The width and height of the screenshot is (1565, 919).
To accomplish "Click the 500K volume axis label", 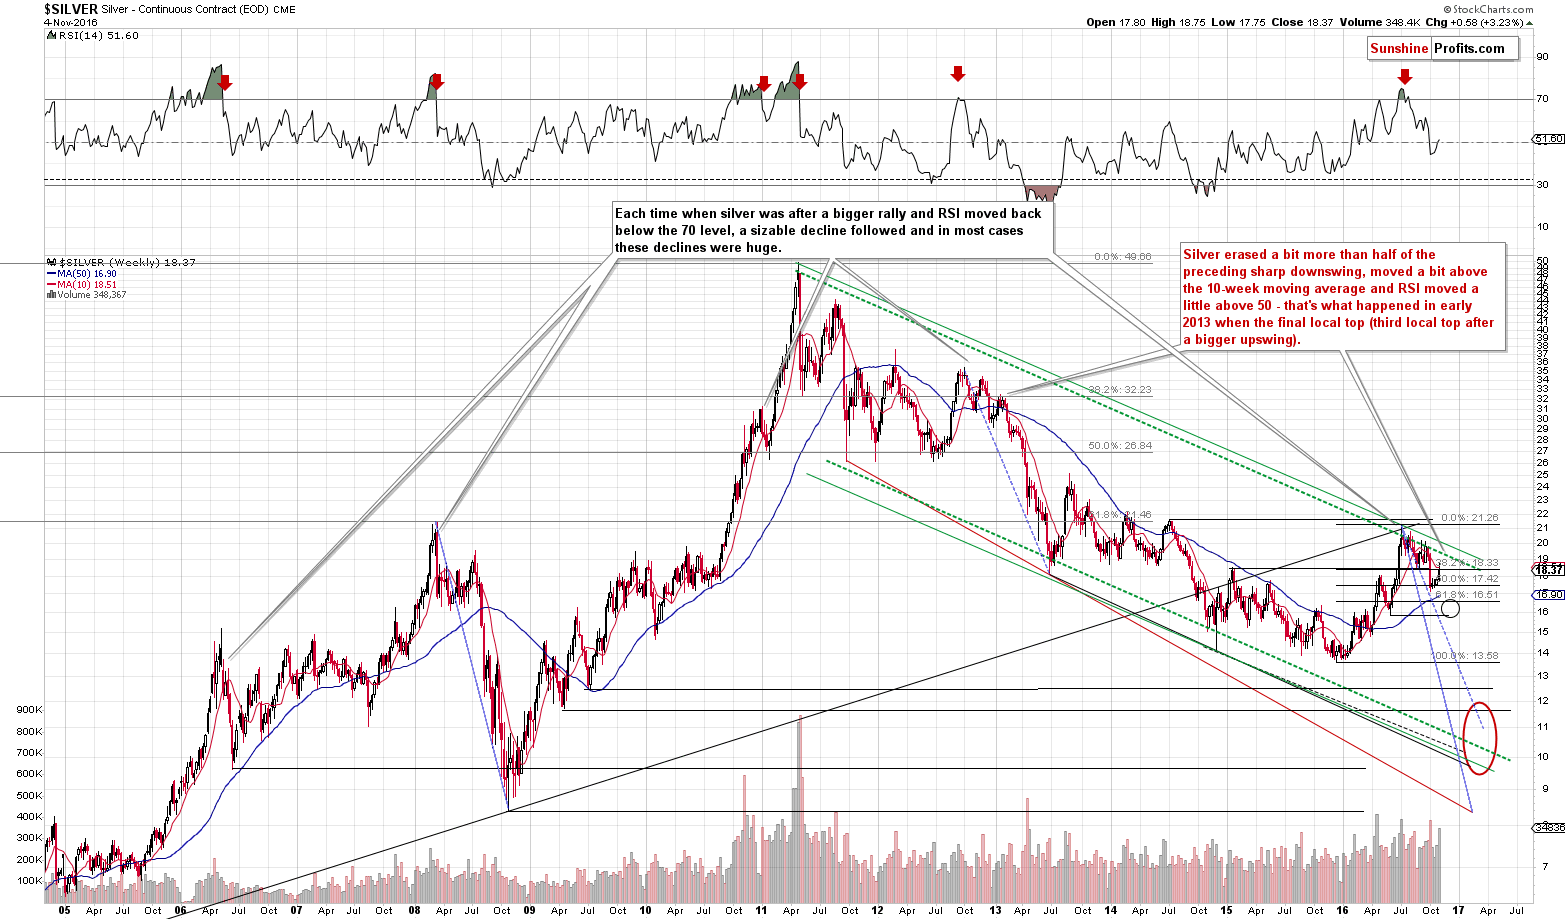I will (29, 796).
